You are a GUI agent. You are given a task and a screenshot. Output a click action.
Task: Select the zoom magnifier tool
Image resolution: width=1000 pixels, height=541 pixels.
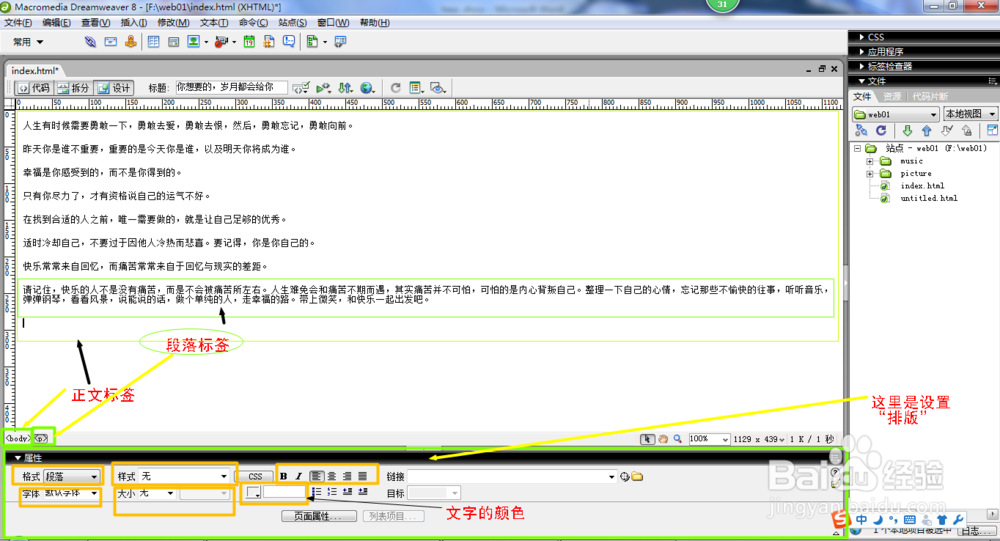click(677, 439)
